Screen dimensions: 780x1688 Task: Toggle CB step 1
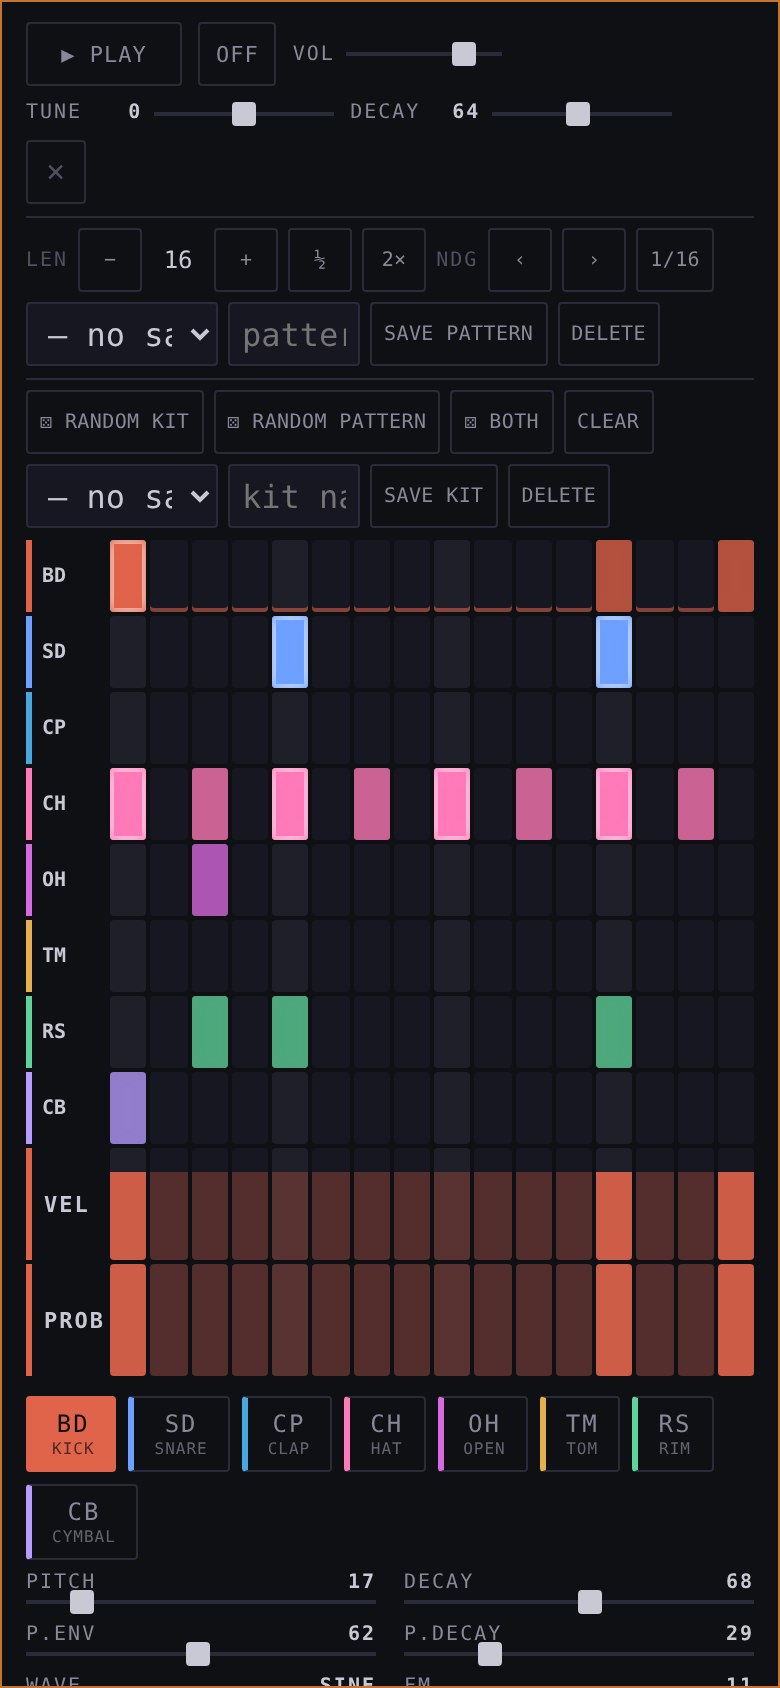coord(128,1108)
